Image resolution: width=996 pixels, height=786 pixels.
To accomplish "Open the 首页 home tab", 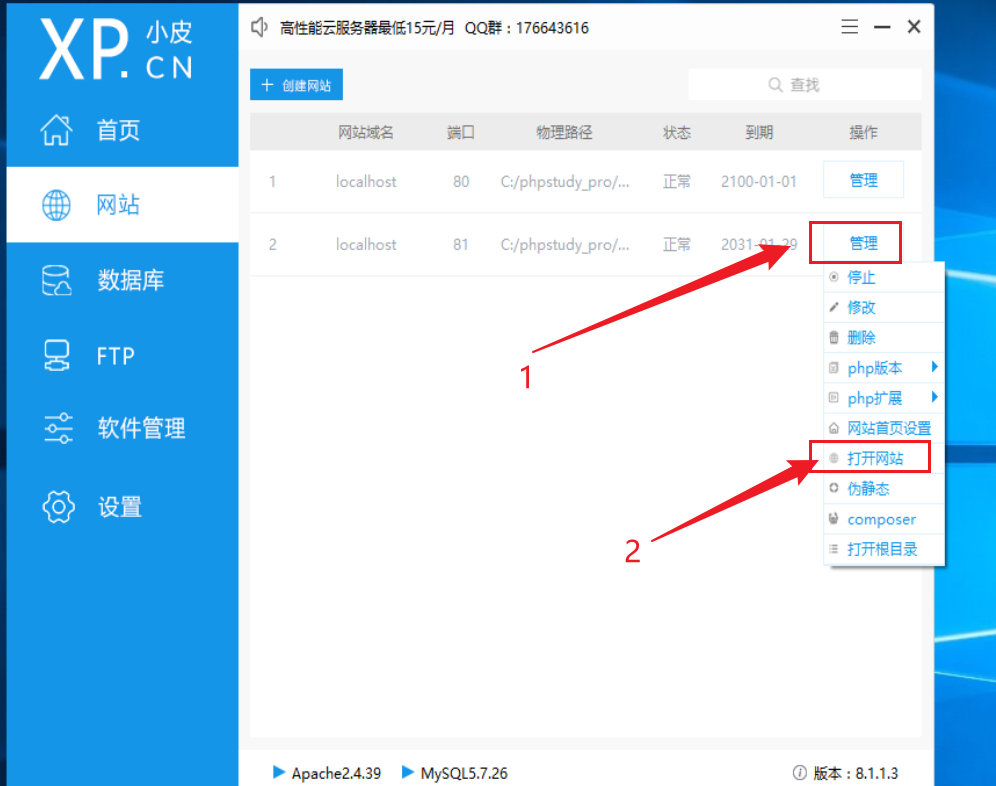I will click(123, 130).
